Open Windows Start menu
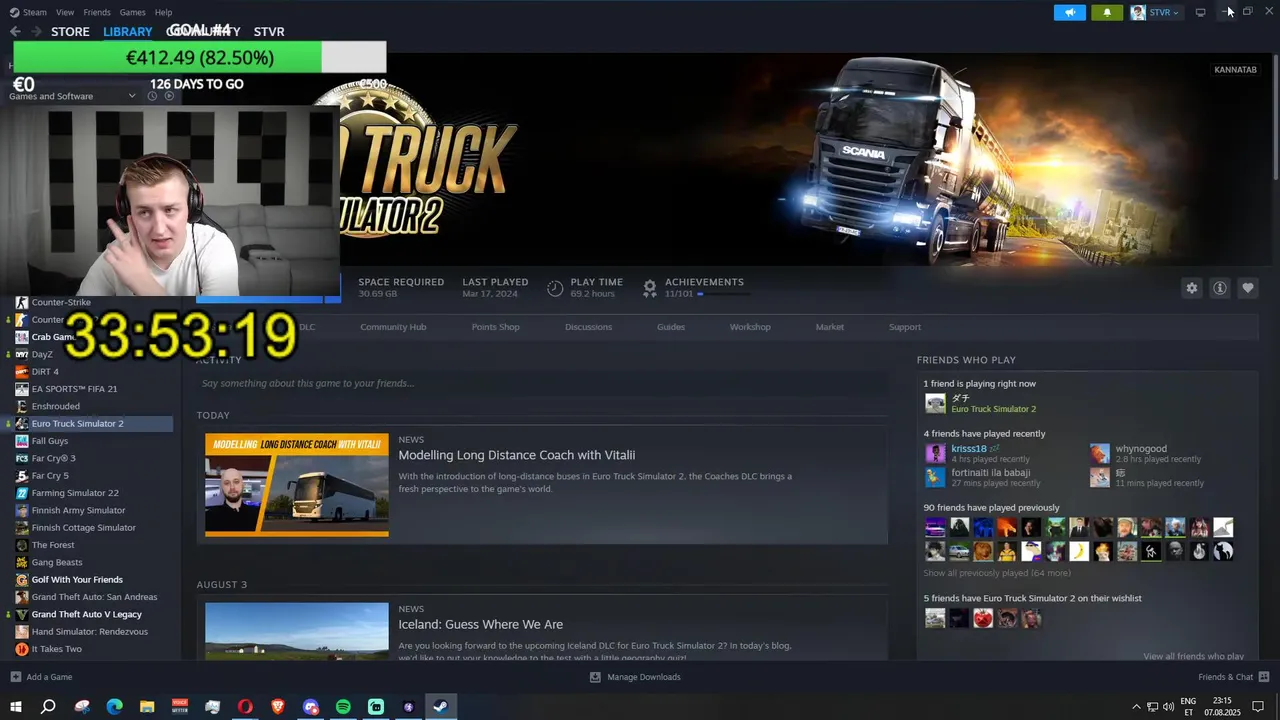The image size is (1280, 720). point(16,707)
